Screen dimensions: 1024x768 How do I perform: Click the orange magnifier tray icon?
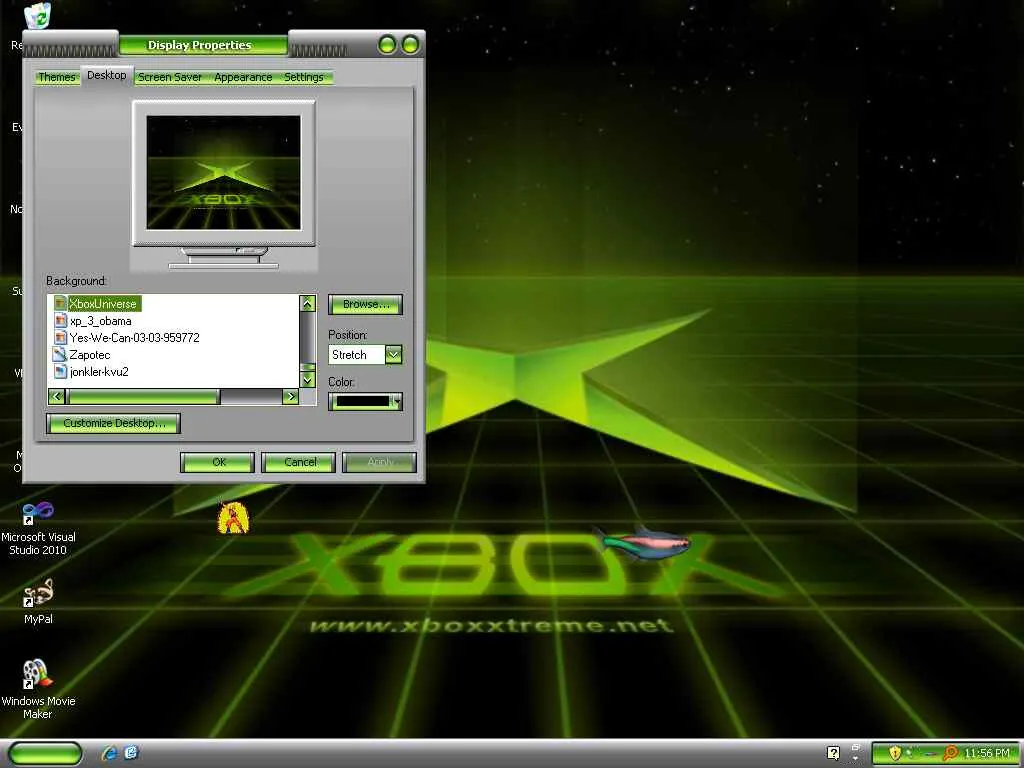pos(950,753)
